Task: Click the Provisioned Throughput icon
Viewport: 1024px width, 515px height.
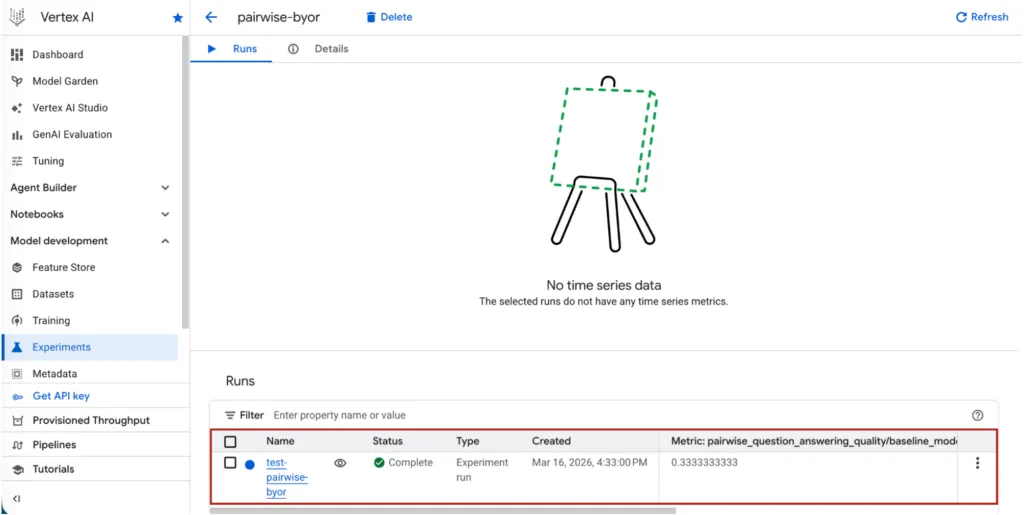Action: (x=18, y=420)
